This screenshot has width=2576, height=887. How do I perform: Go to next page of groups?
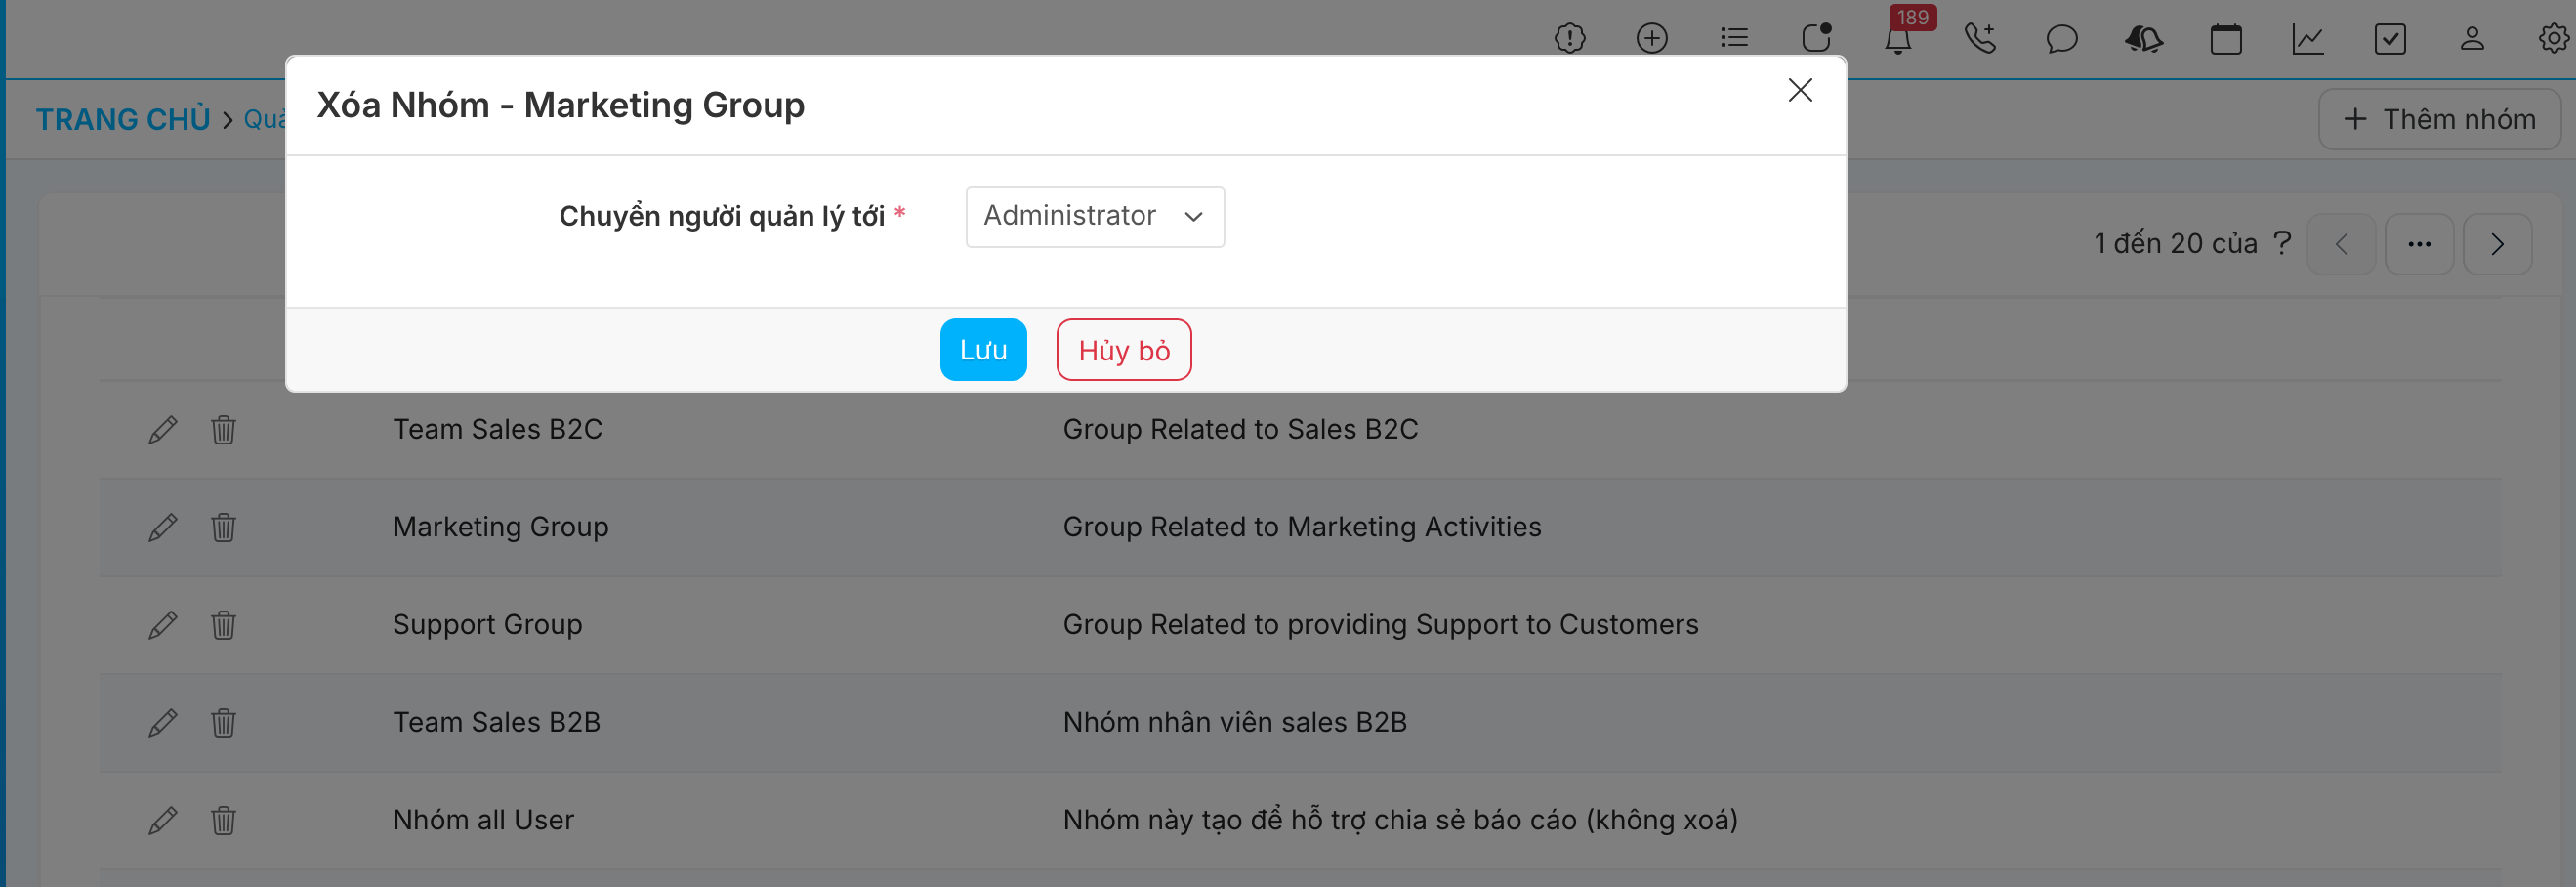point(2496,244)
